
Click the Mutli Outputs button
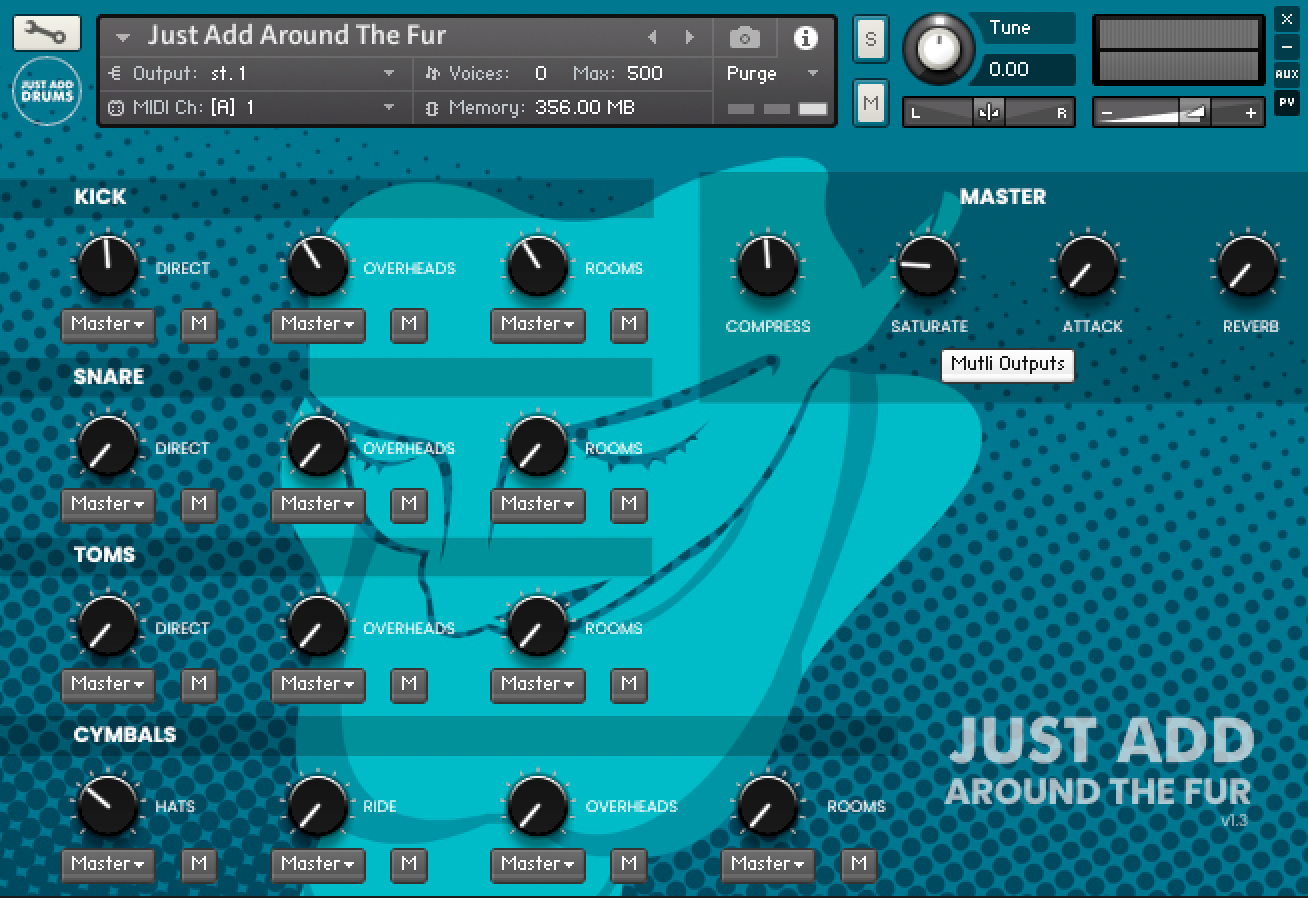(x=1007, y=364)
